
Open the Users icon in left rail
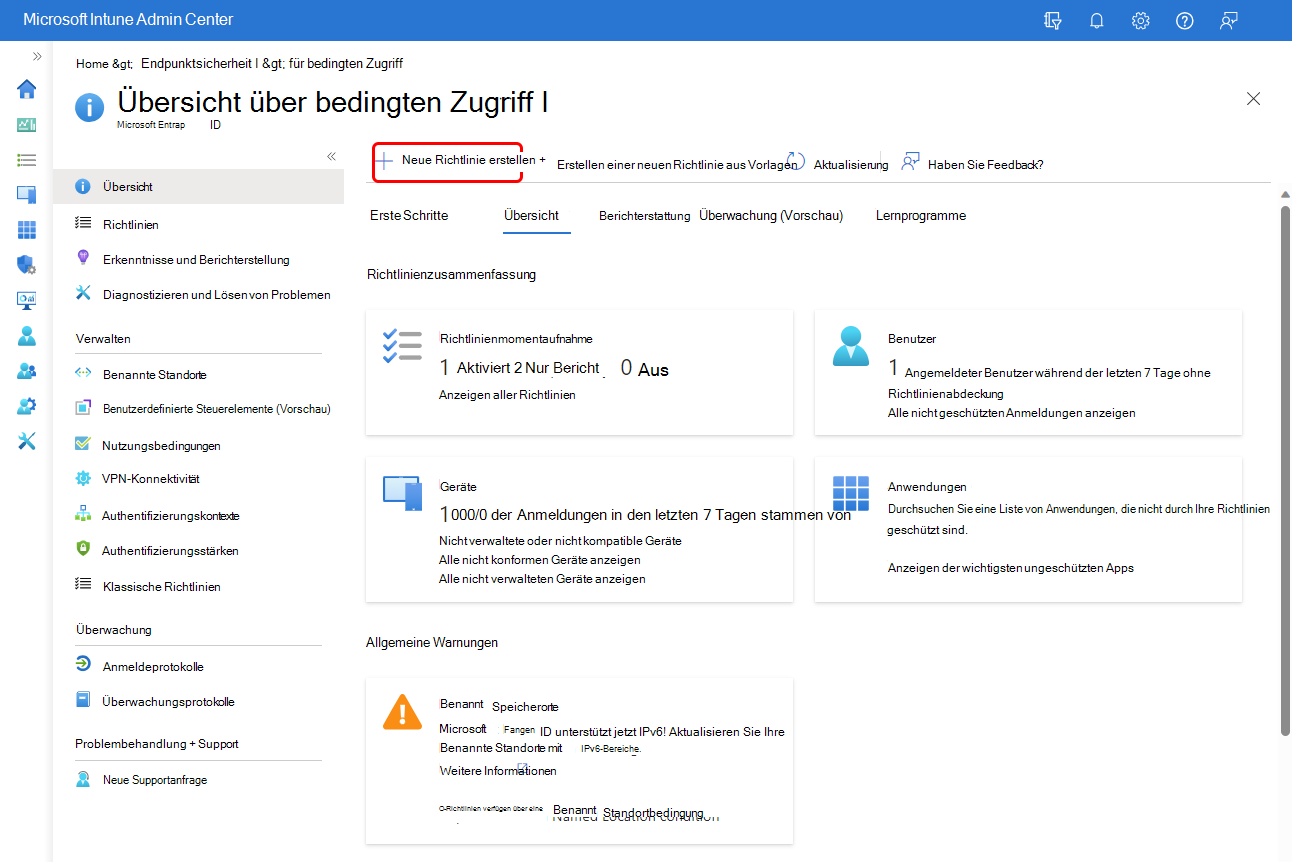pos(27,336)
